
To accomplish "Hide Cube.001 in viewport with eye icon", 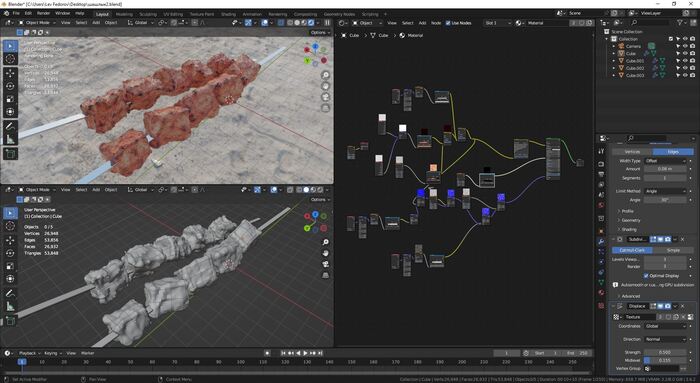I will [x=685, y=61].
